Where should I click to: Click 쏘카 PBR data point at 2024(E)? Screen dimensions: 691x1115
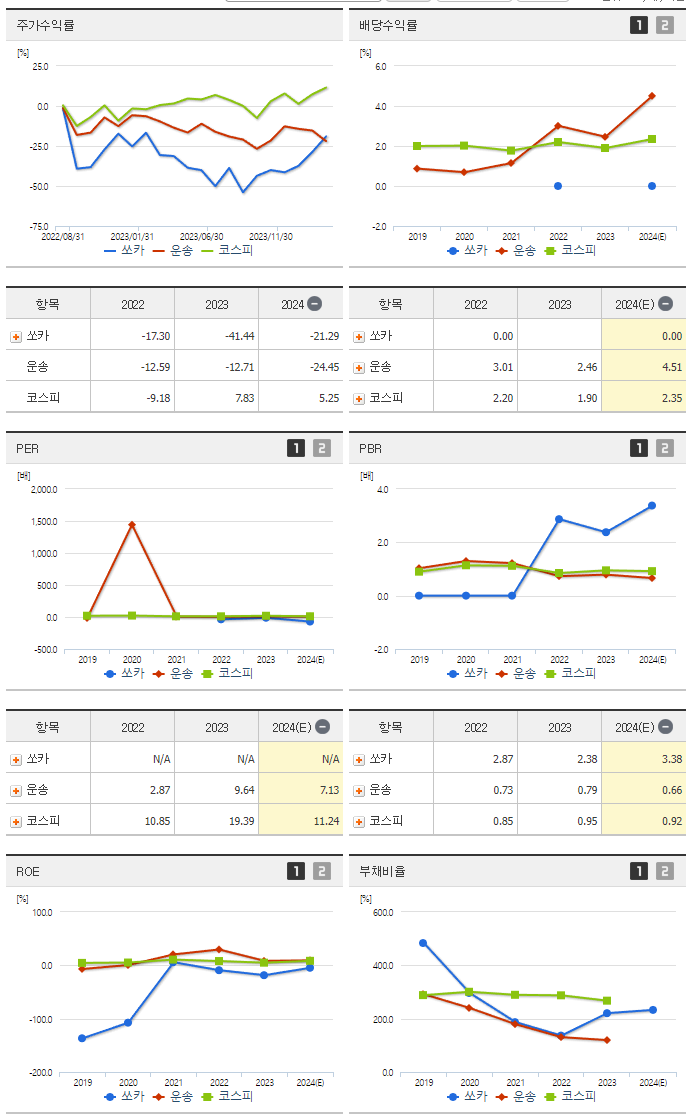click(652, 506)
